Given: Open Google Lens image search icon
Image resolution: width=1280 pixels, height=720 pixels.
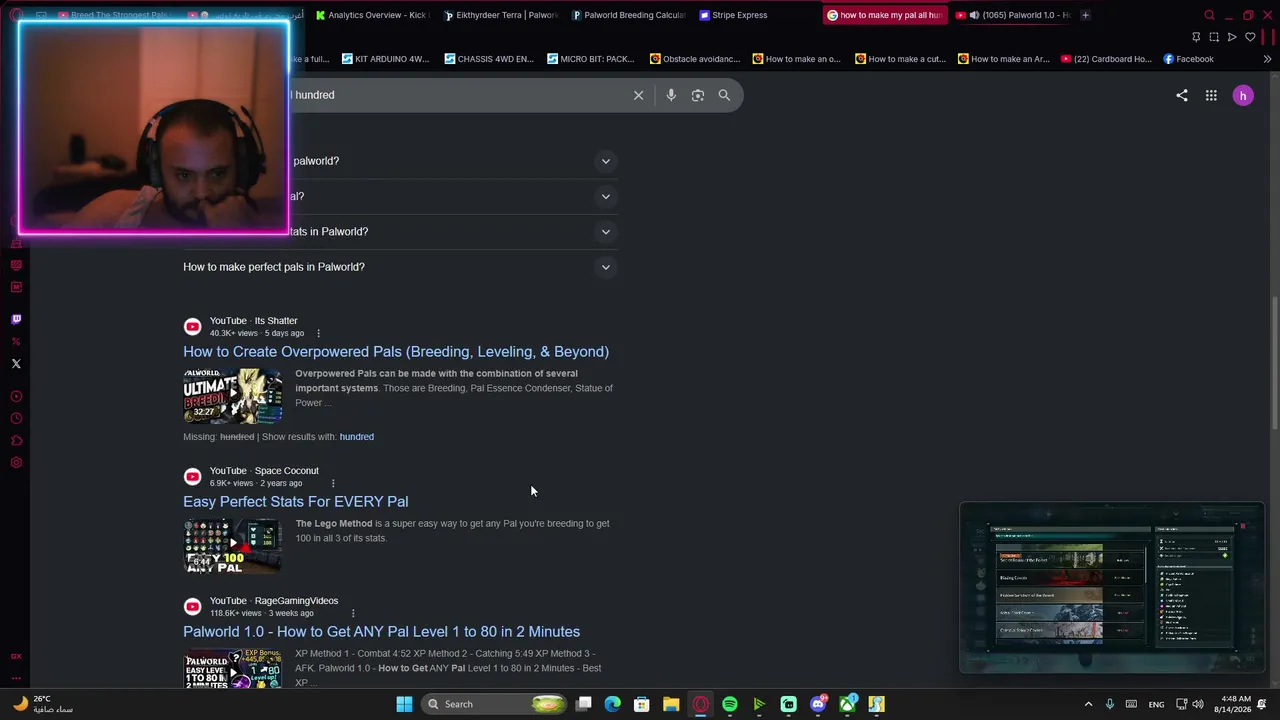Looking at the screenshot, I should 698,95.
